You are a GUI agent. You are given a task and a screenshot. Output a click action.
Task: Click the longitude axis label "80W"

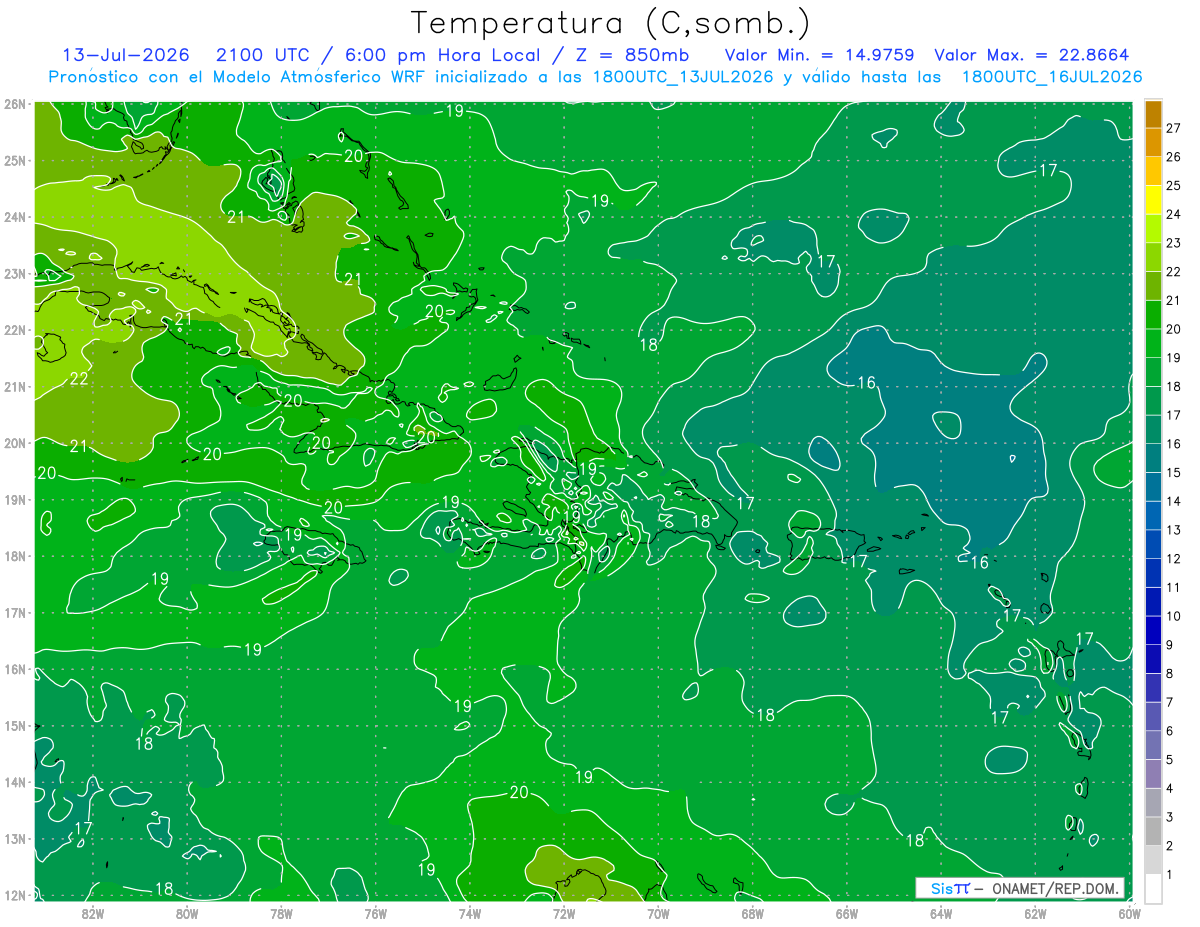187,912
